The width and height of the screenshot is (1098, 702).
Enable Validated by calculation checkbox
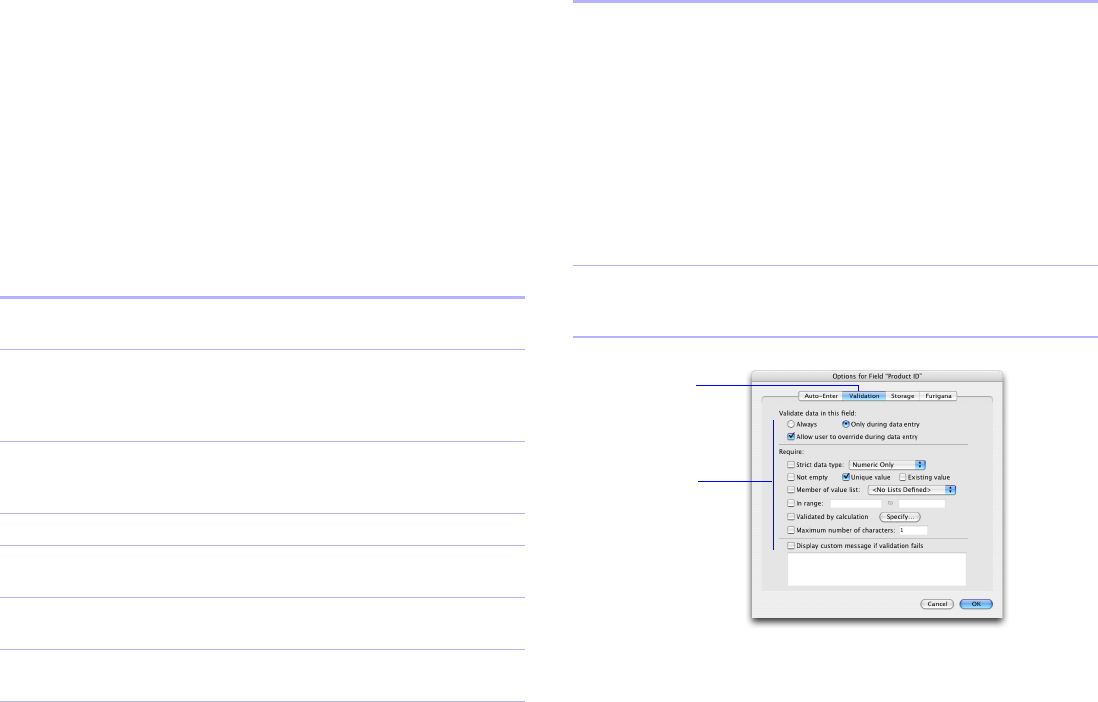click(x=791, y=516)
